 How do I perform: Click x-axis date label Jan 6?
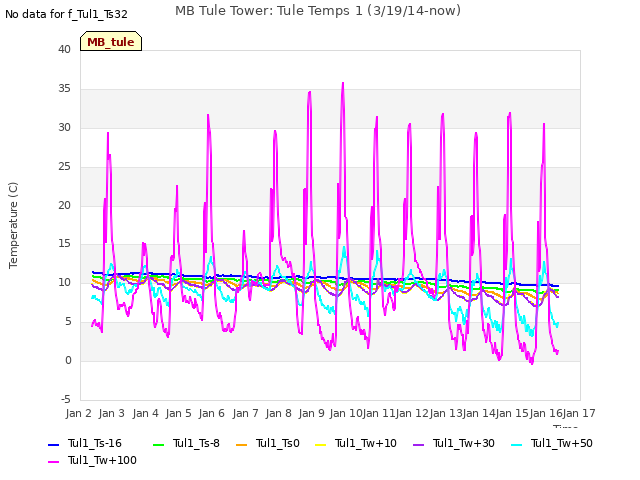(x=211, y=413)
